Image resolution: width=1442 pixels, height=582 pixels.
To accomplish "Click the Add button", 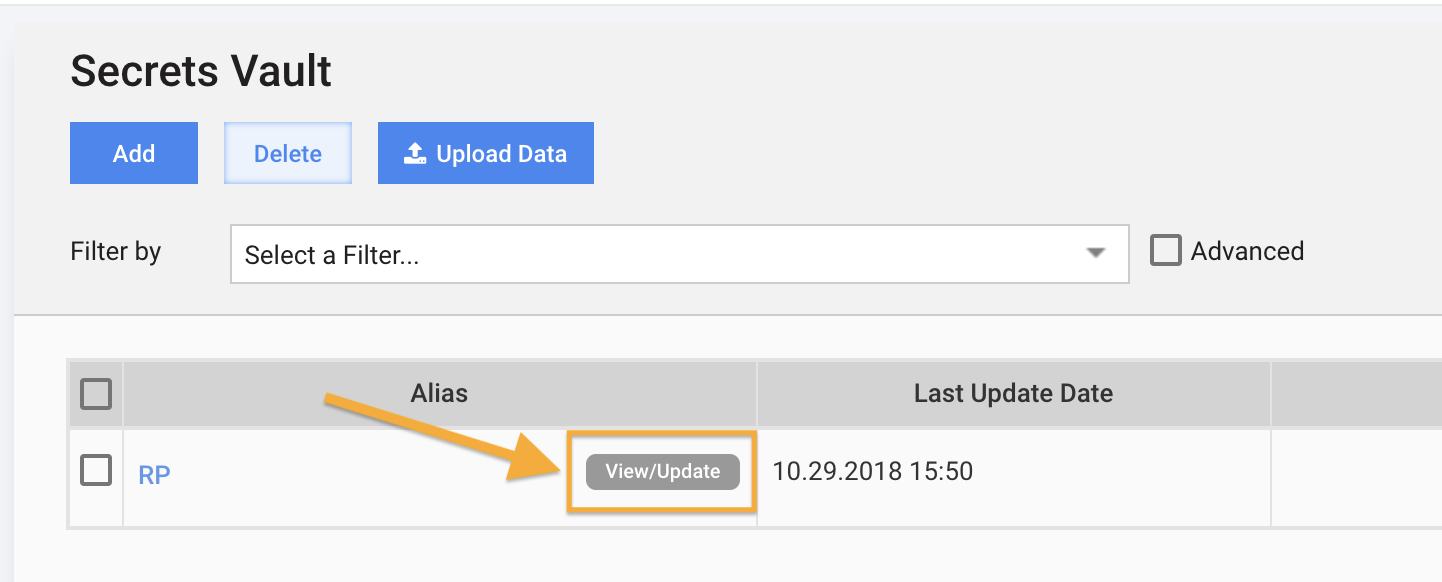I will (x=134, y=153).
